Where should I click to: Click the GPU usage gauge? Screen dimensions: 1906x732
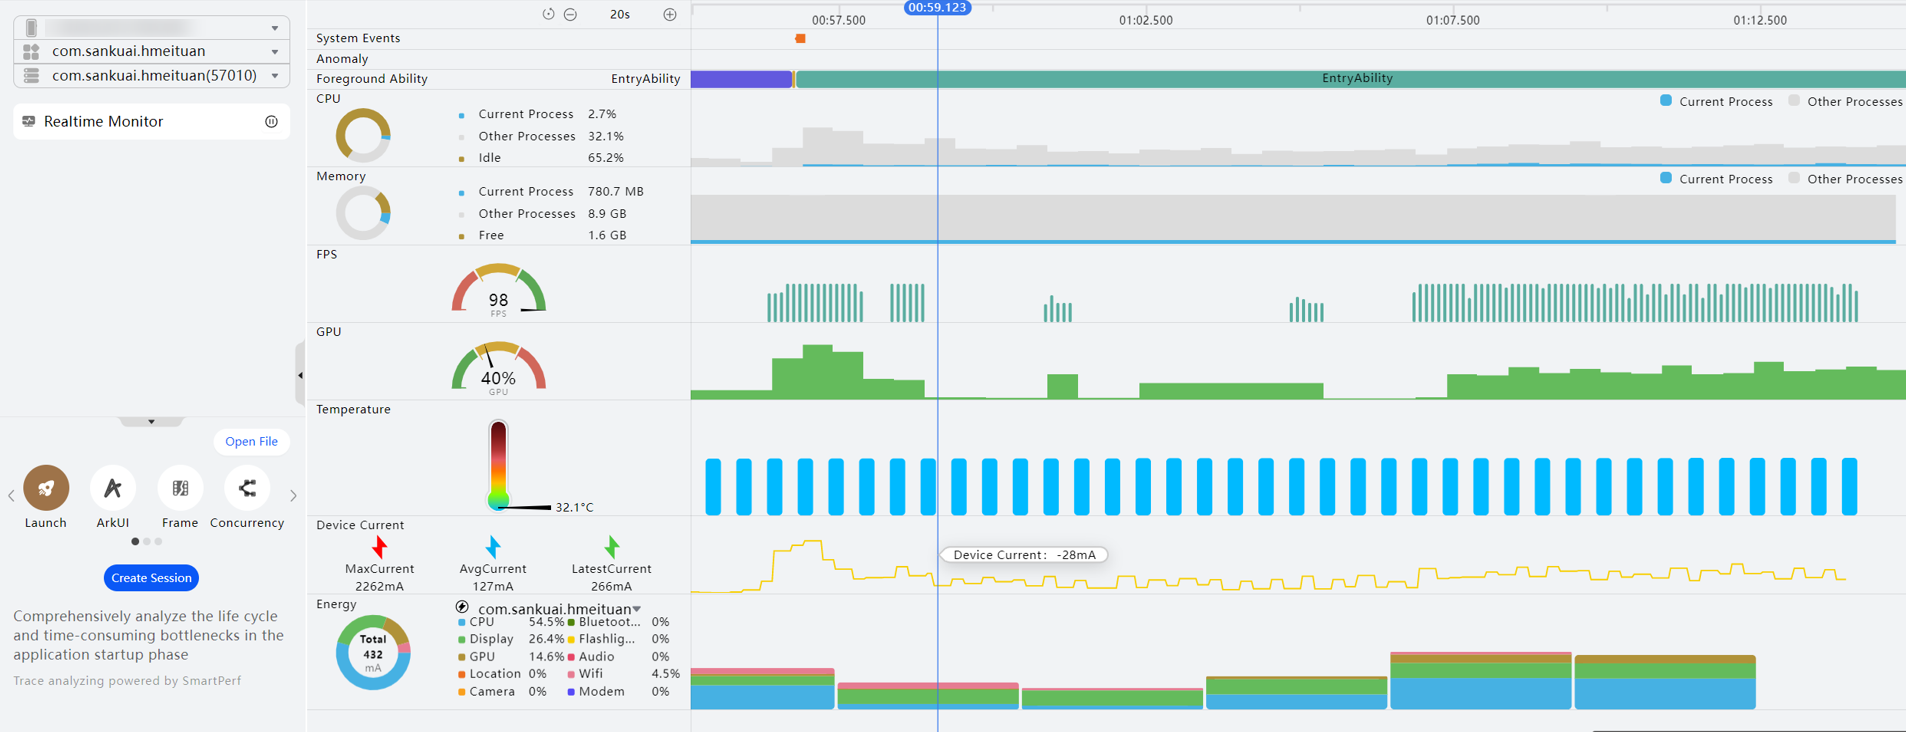[499, 367]
